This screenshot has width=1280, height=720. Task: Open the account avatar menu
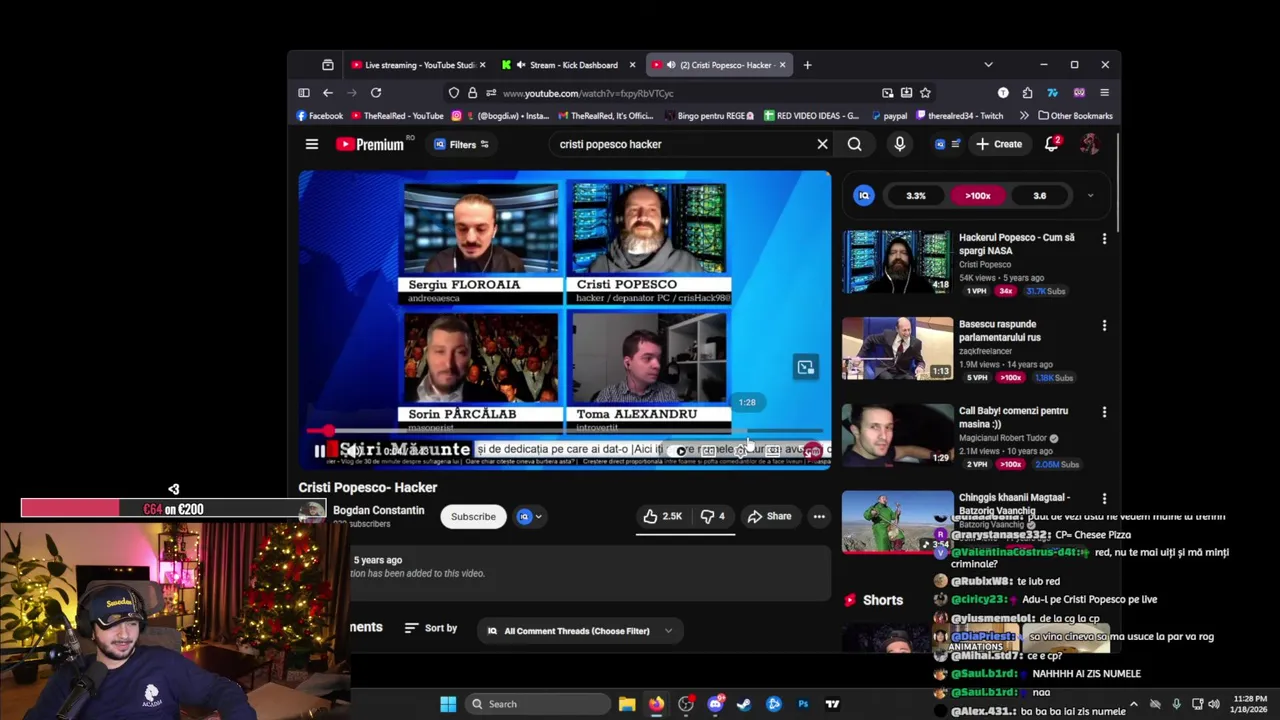[x=1089, y=144]
